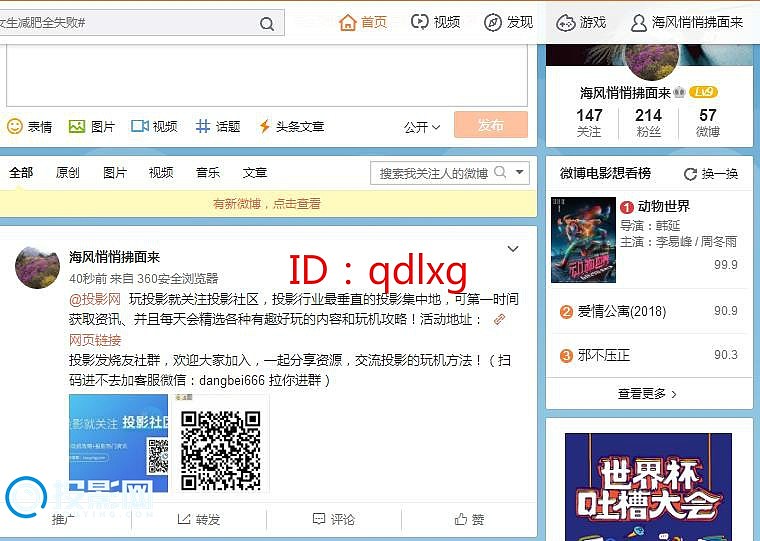
Task: Click the 发布 publish button
Action: click(x=490, y=125)
